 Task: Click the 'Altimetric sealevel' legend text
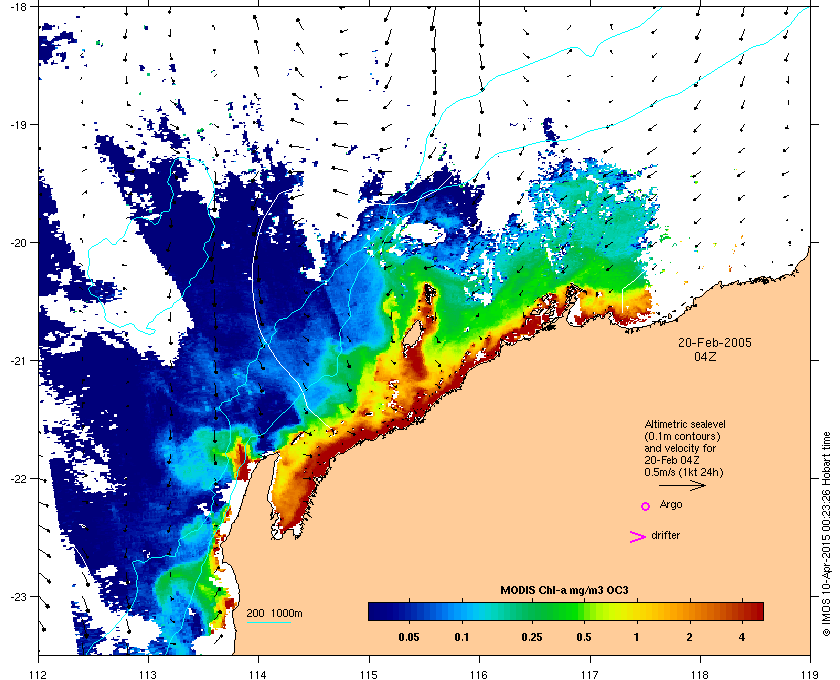[x=685, y=424]
